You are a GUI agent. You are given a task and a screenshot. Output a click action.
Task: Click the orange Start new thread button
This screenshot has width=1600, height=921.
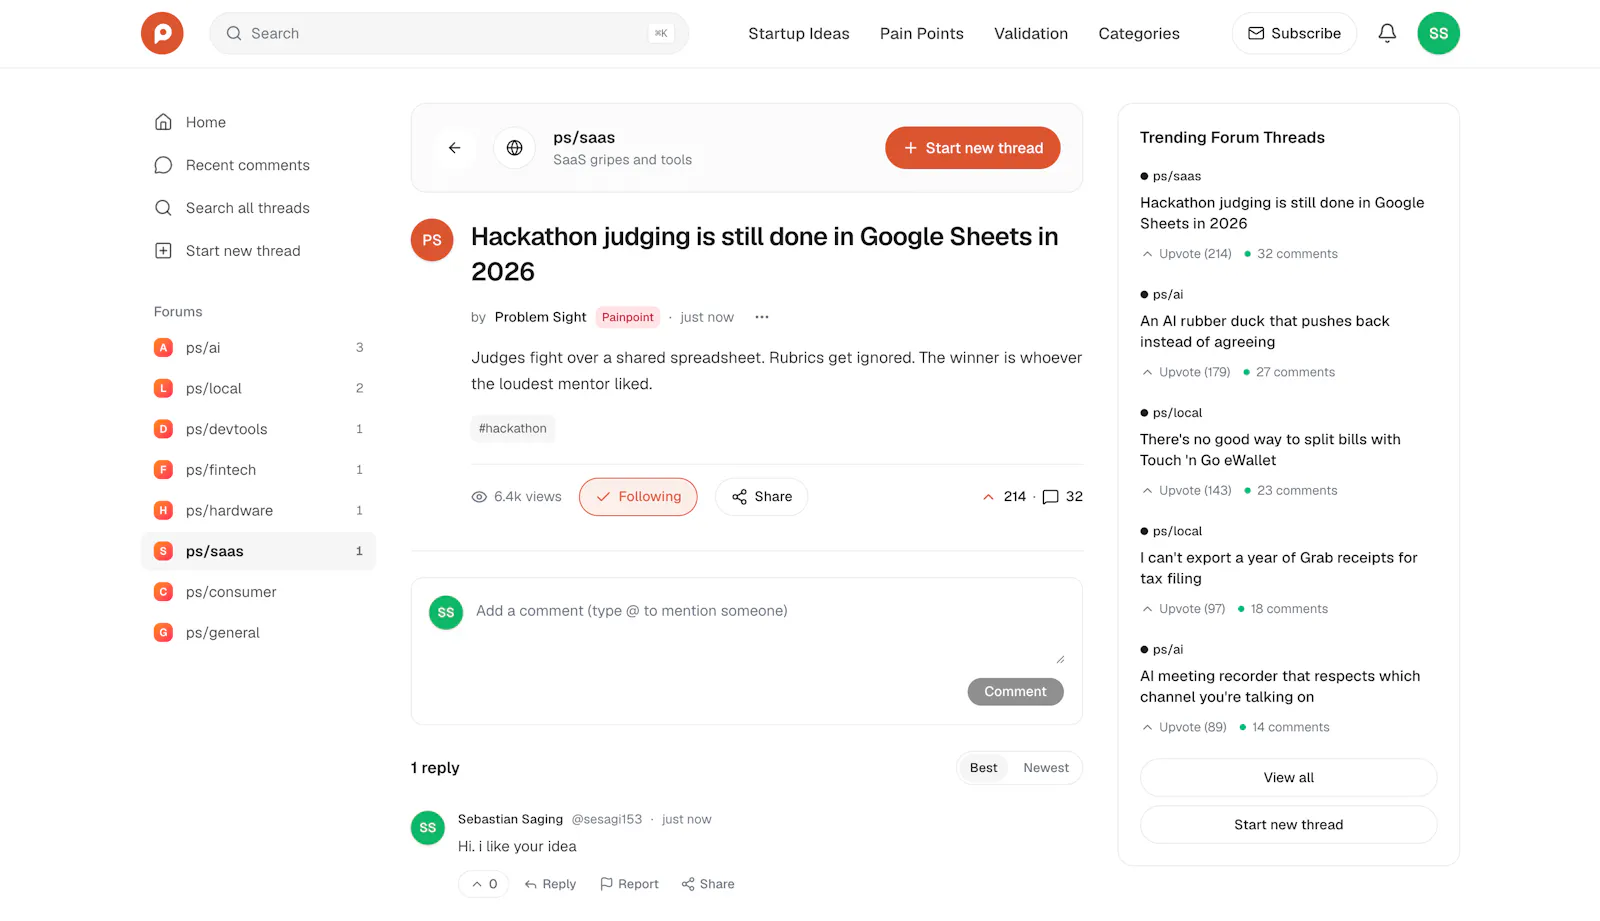(x=973, y=148)
